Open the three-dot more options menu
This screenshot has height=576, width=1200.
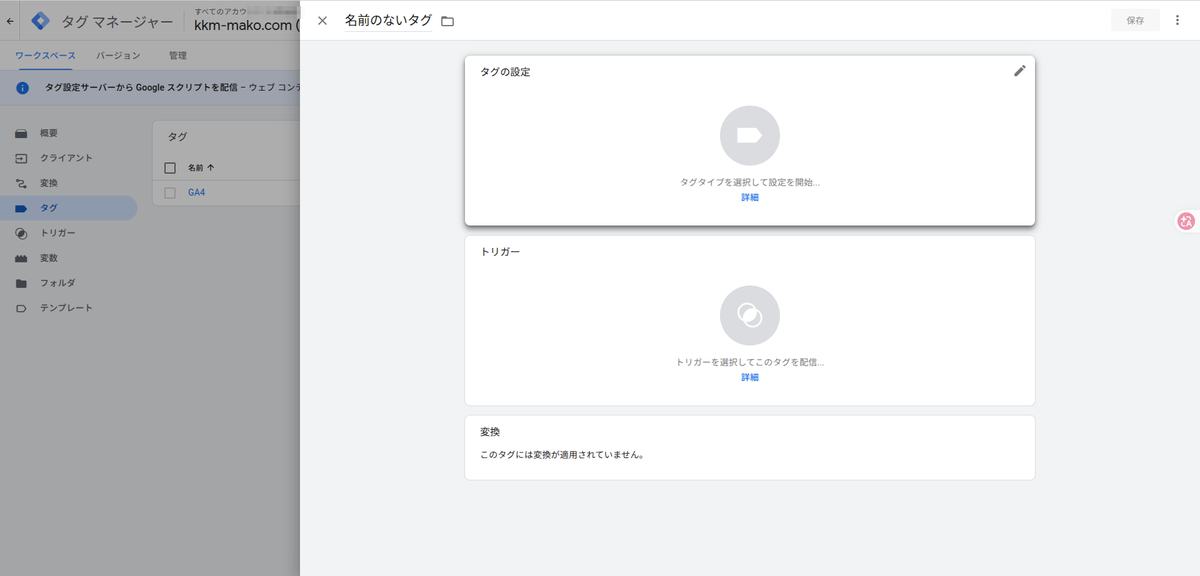(x=1177, y=20)
